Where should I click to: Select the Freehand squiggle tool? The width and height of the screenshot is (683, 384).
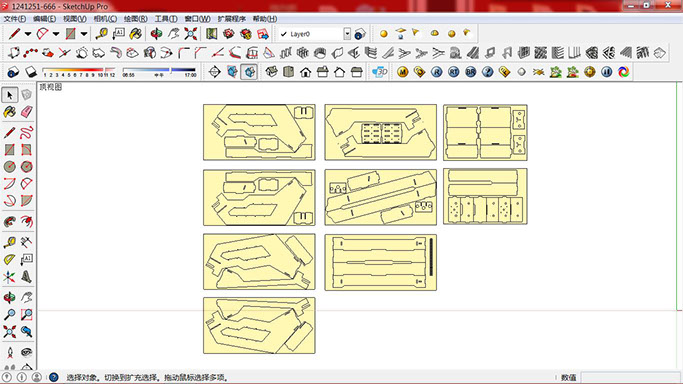pyautogui.click(x=27, y=132)
